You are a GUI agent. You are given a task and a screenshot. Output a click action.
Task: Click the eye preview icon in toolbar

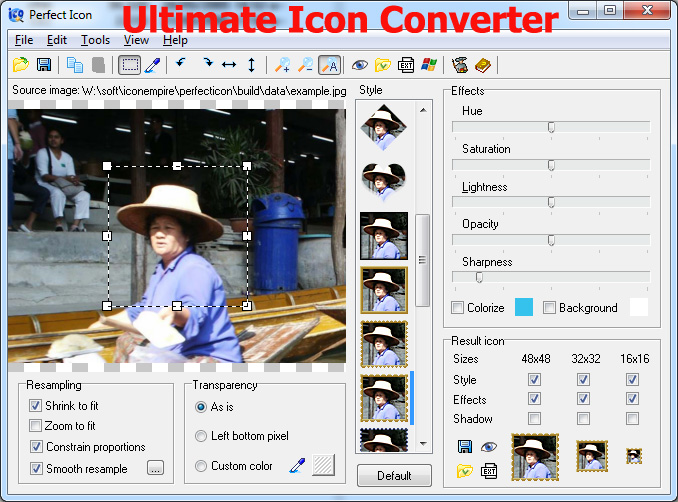(x=359, y=65)
